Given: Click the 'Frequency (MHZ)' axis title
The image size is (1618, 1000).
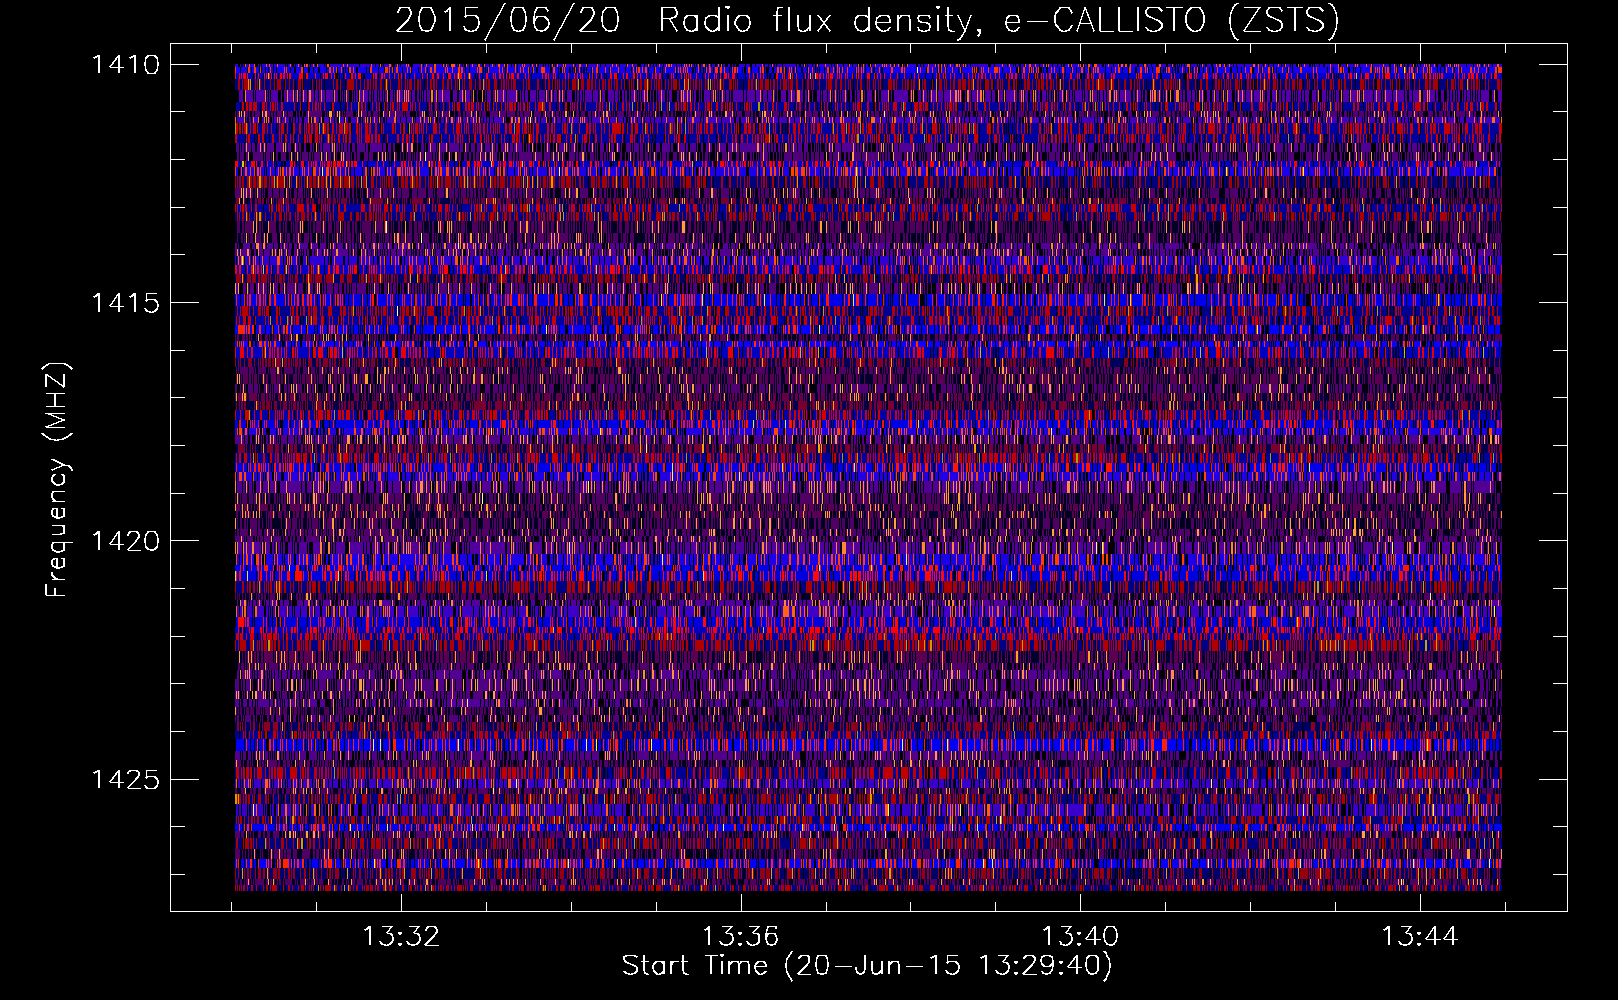Looking at the screenshot, I should tap(58, 479).
